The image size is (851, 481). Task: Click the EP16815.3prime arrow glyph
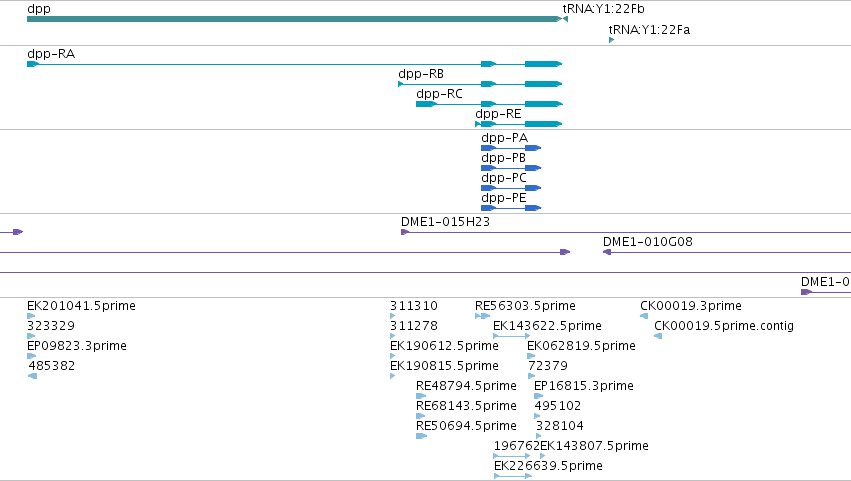point(538,396)
